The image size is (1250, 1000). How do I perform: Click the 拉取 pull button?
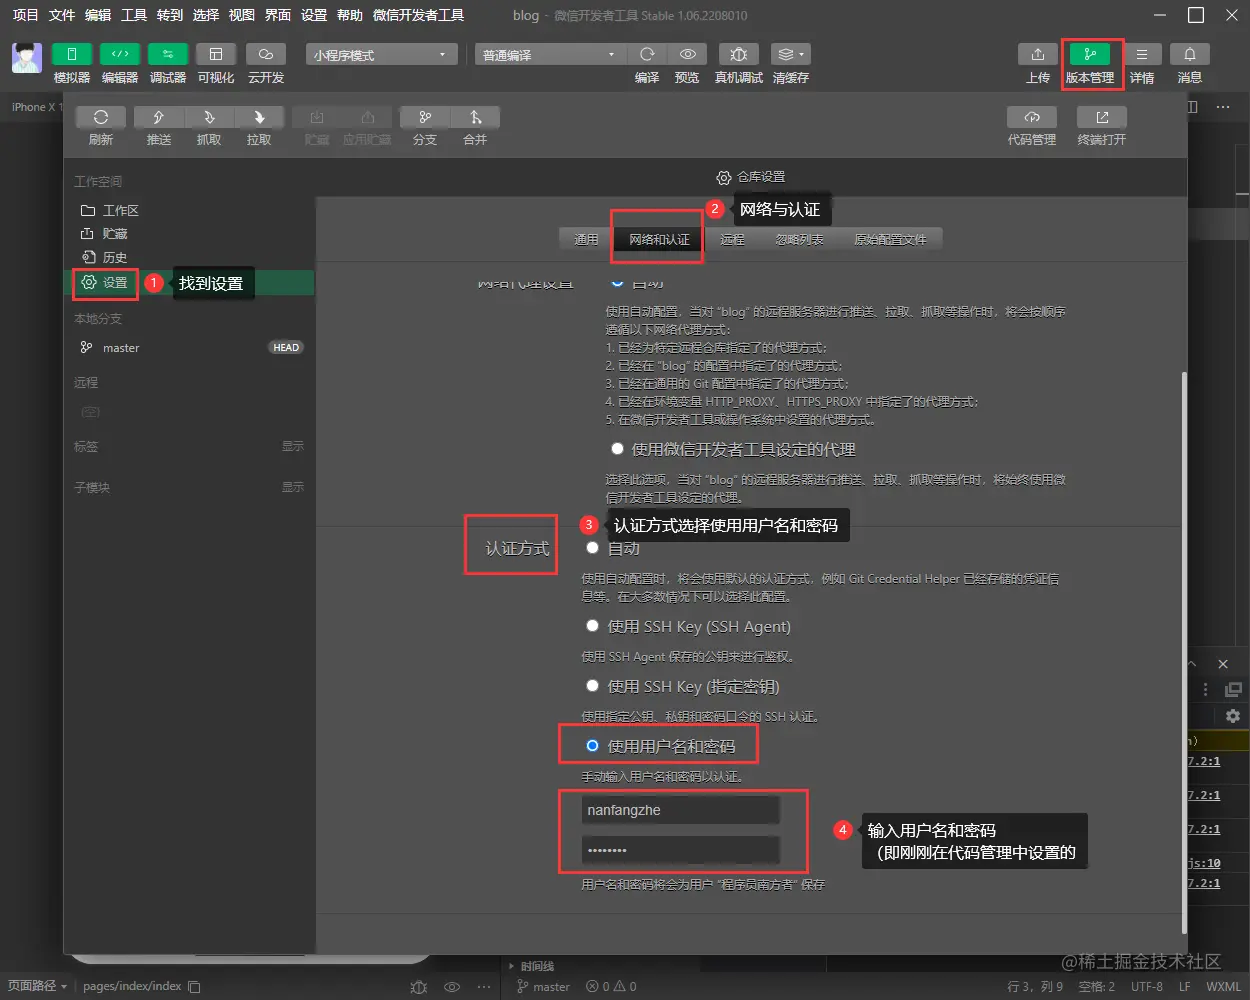point(259,117)
